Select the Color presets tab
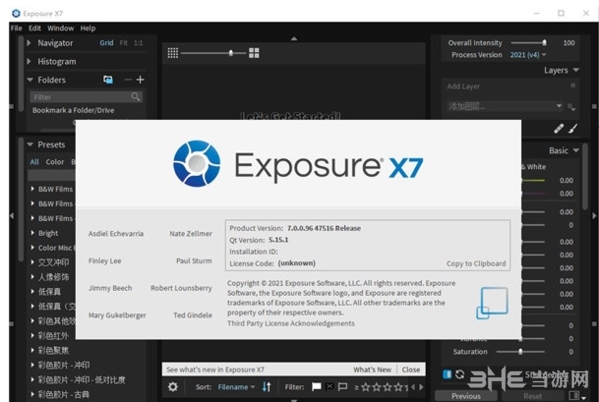 coord(55,162)
